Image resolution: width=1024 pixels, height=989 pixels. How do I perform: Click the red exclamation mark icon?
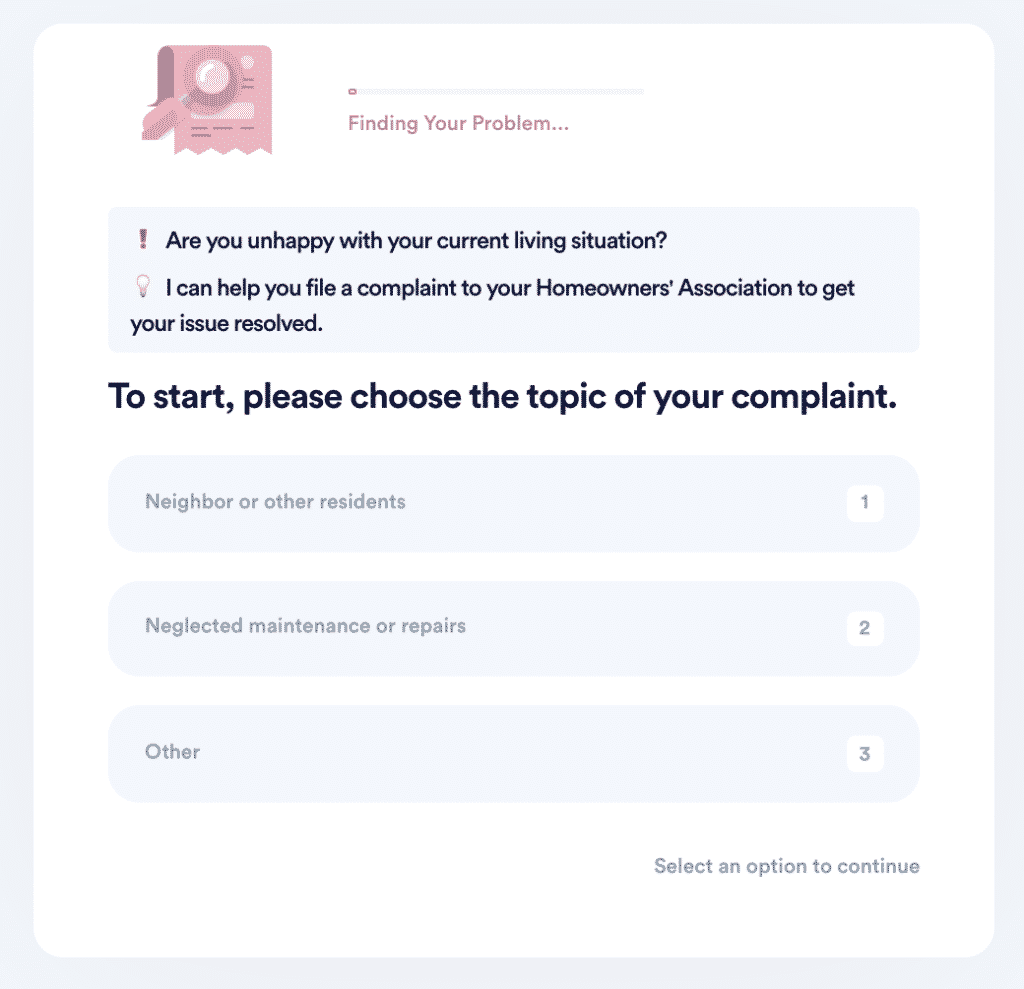[x=142, y=241]
